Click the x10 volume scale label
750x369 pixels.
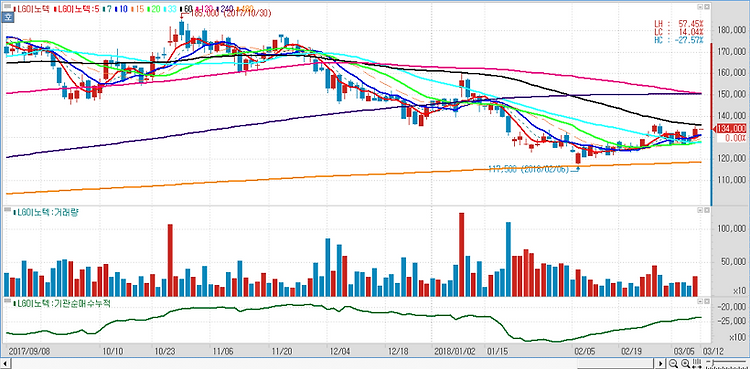click(739, 291)
